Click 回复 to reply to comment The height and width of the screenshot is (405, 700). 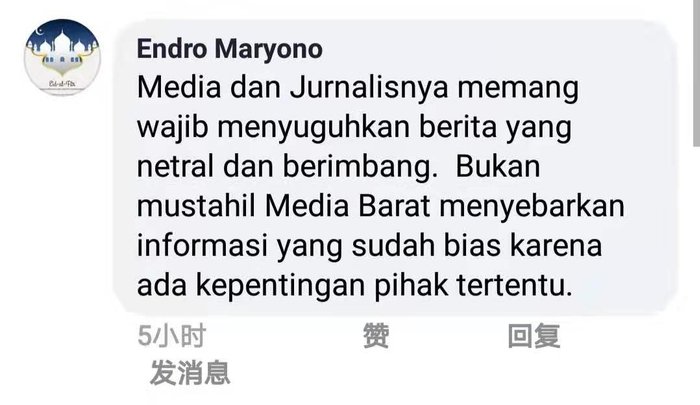(x=534, y=336)
